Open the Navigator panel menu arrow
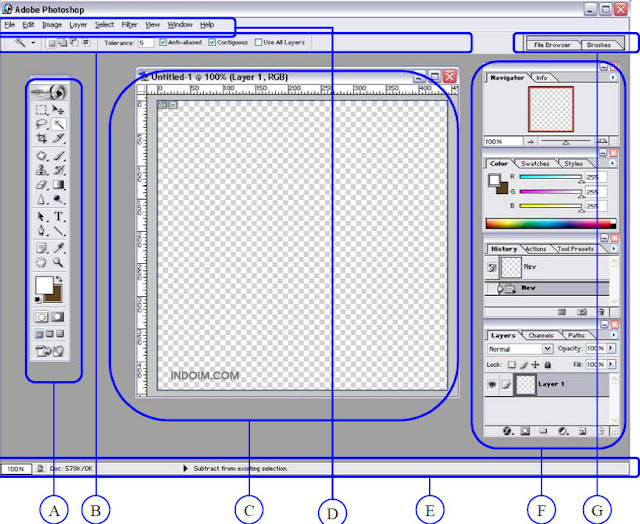This screenshot has height=524, width=640. tap(613, 77)
